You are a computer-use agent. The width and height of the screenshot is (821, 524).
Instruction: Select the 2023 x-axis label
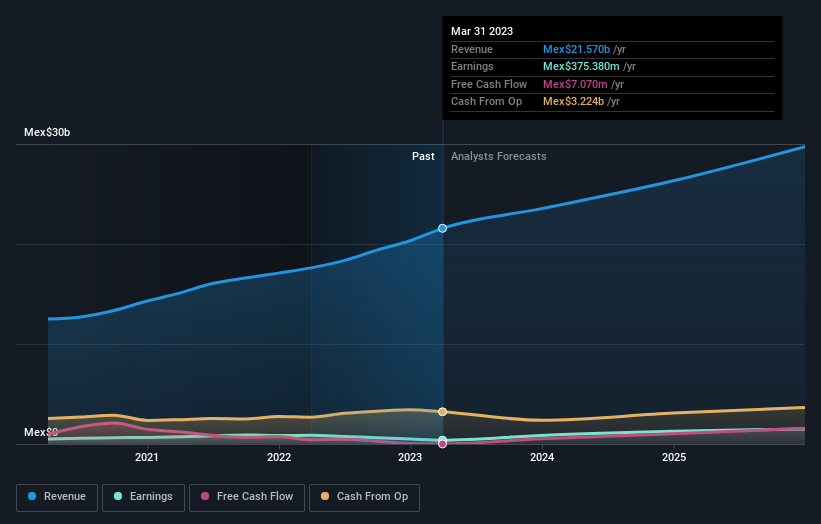(410, 457)
